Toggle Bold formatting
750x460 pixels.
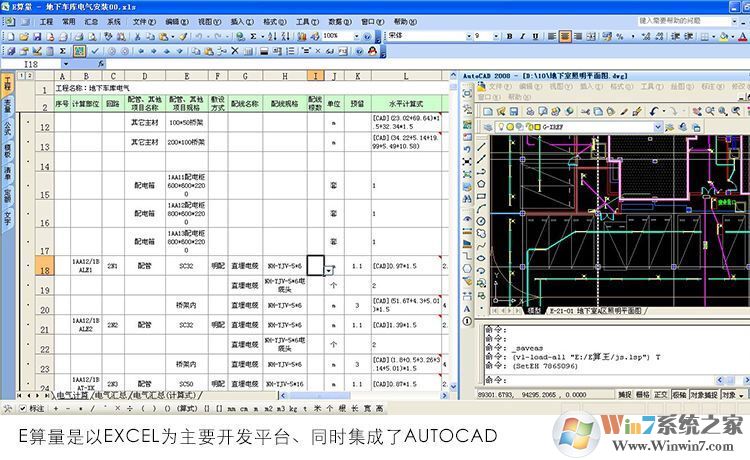point(509,36)
